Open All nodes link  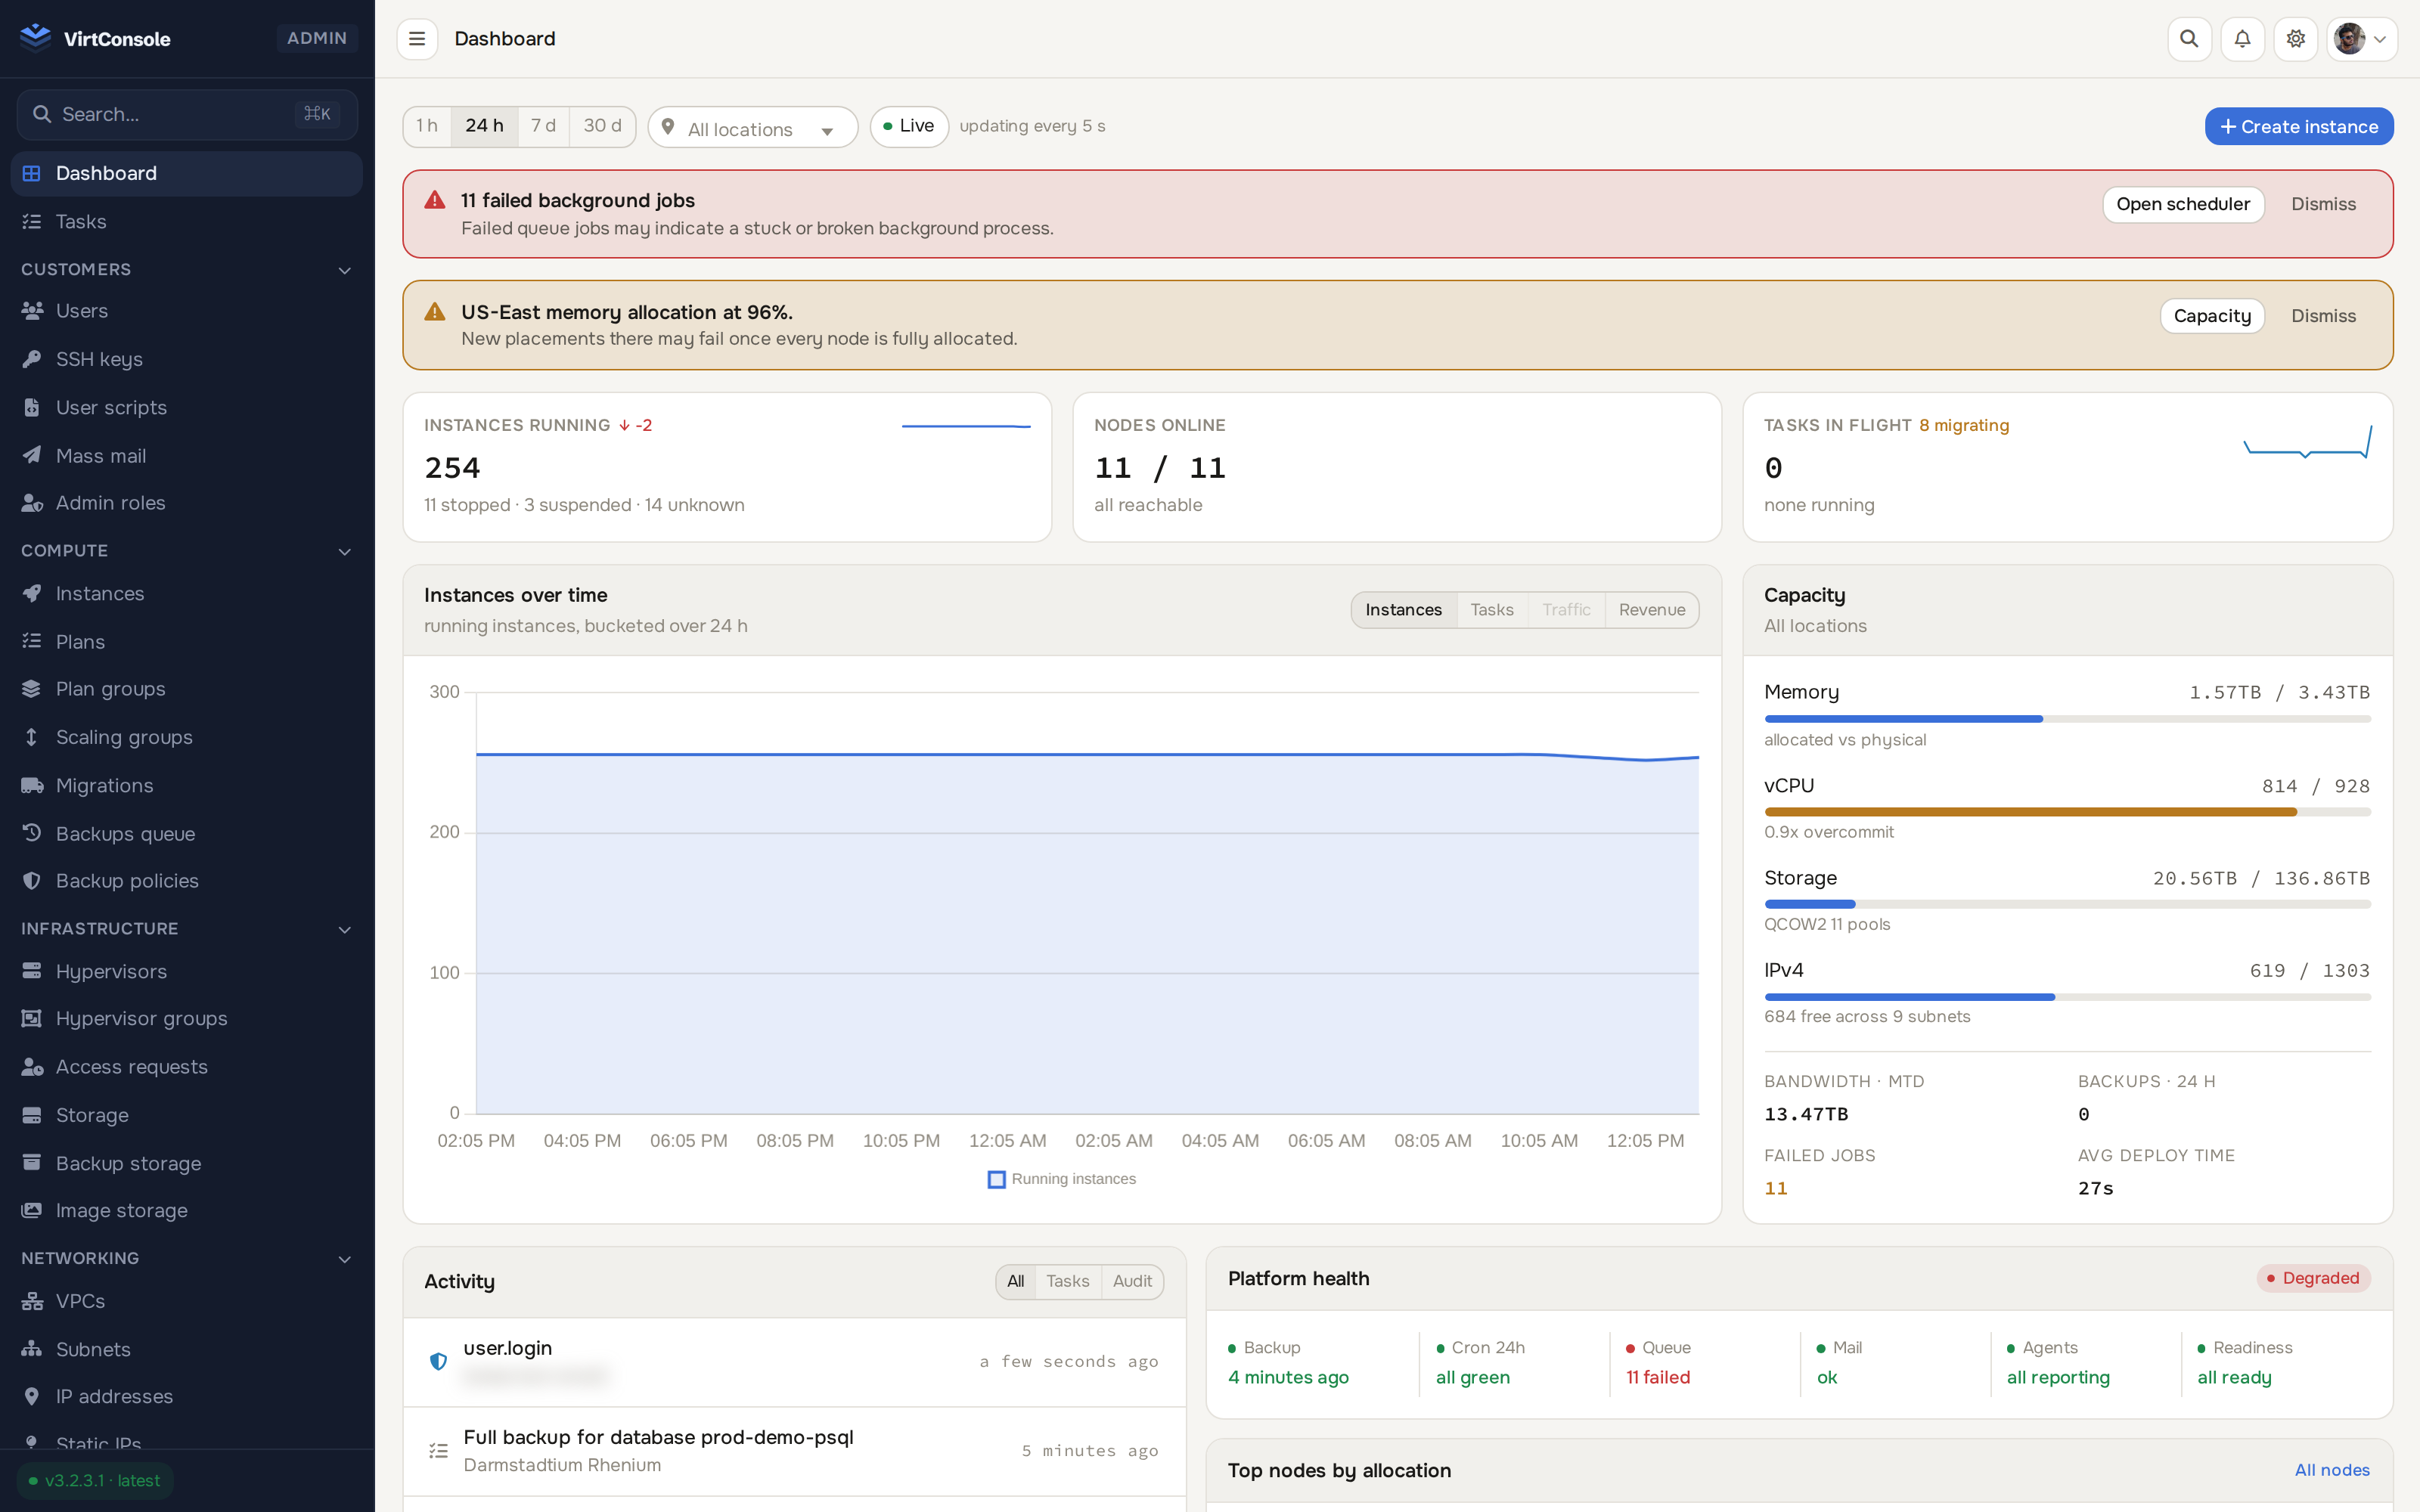pos(2332,1470)
